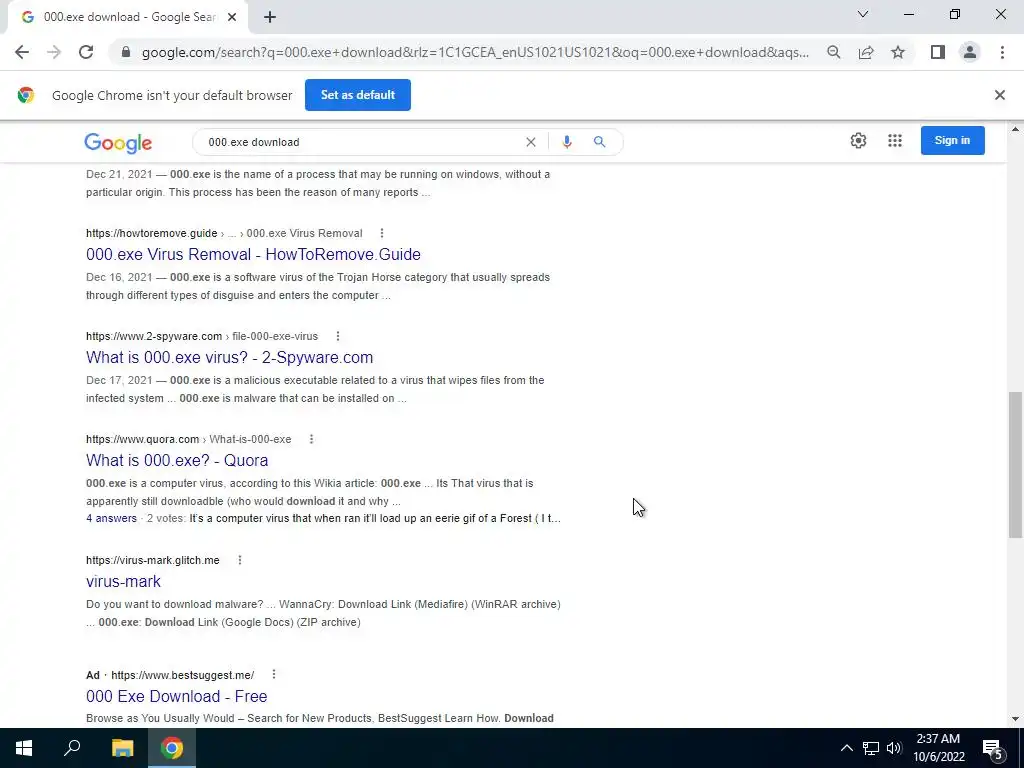This screenshot has height=768, width=1024.
Task: Open the volume tray icon
Action: (x=894, y=748)
